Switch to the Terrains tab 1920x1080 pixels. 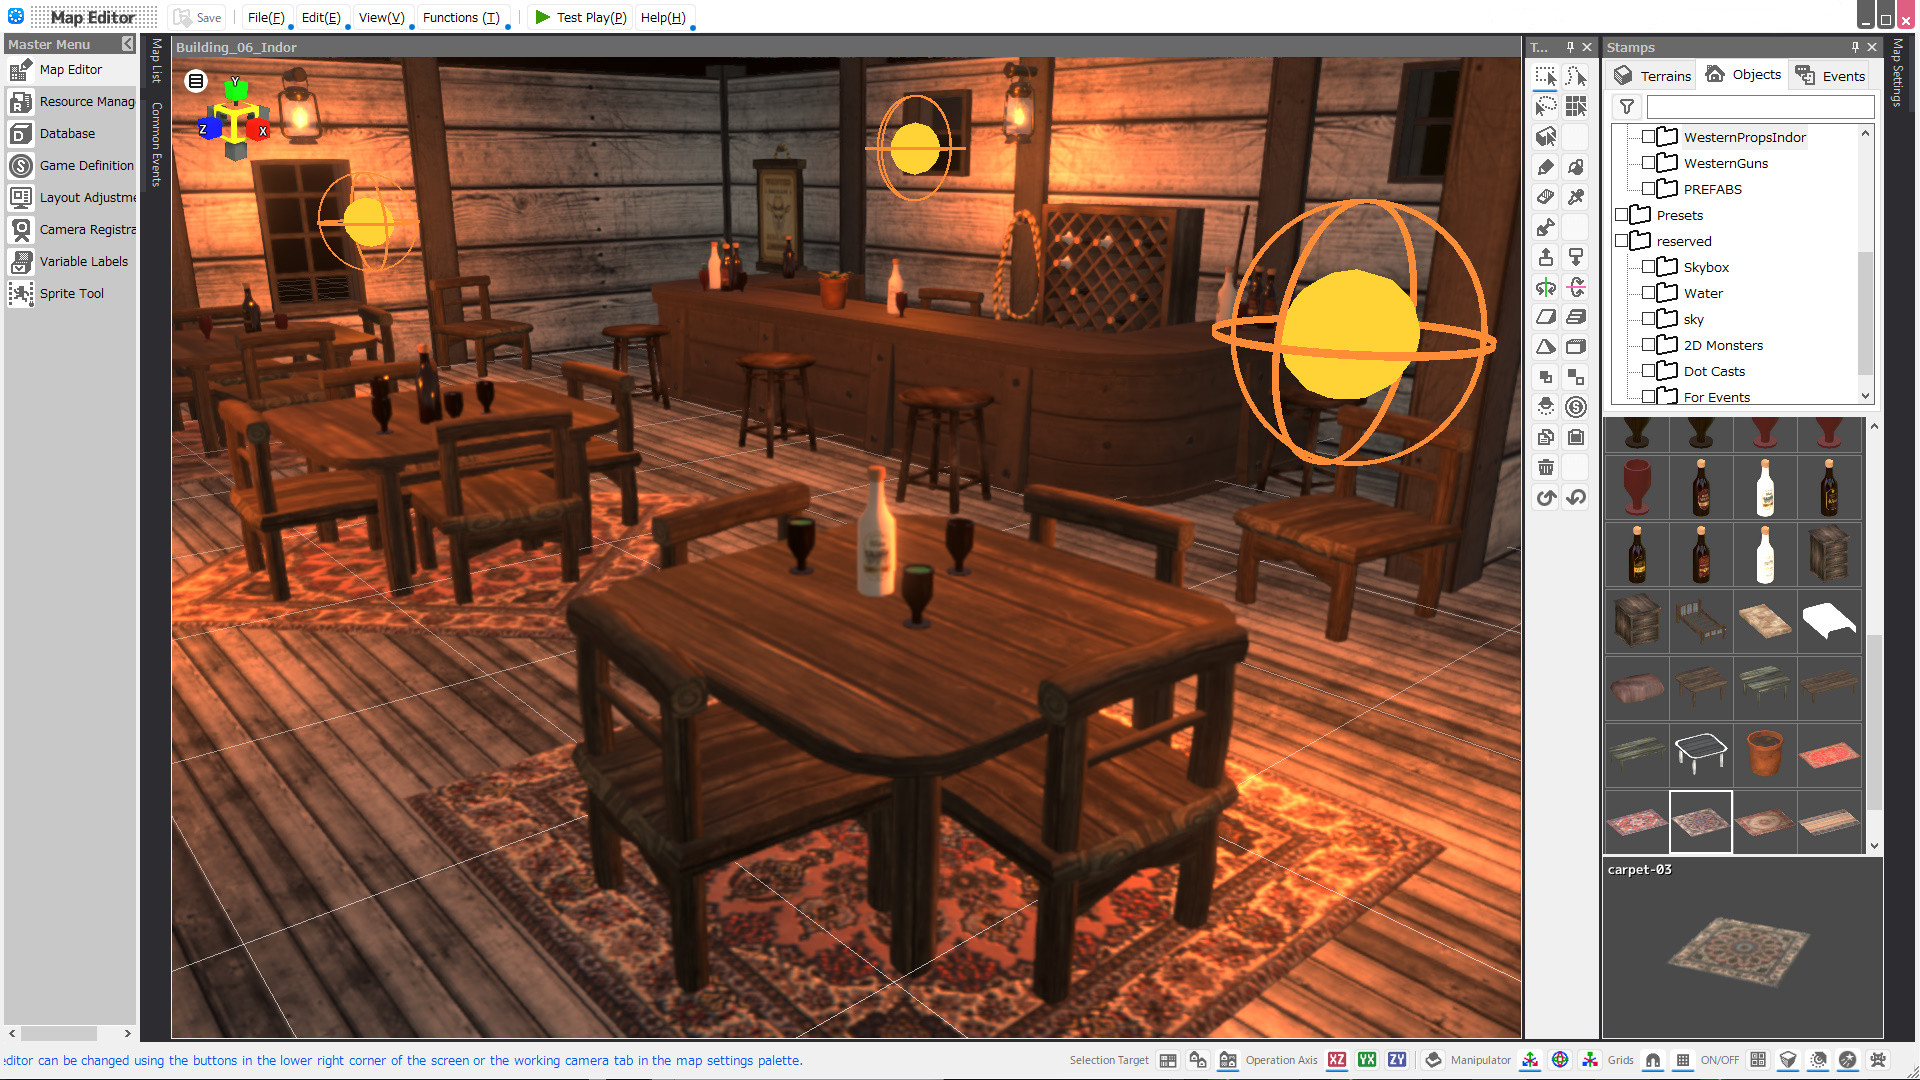tap(1651, 75)
